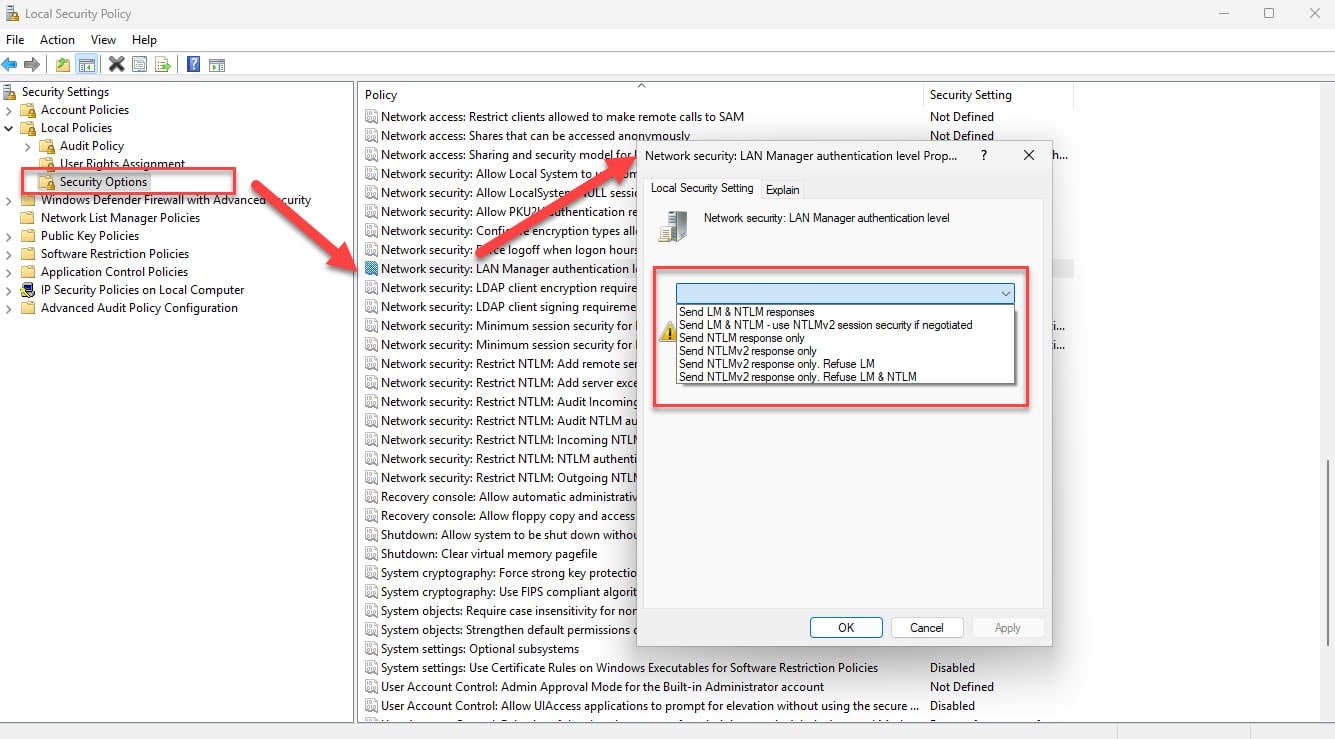The image size is (1335, 739).
Task: Click the Up one level folder icon
Action: point(63,65)
